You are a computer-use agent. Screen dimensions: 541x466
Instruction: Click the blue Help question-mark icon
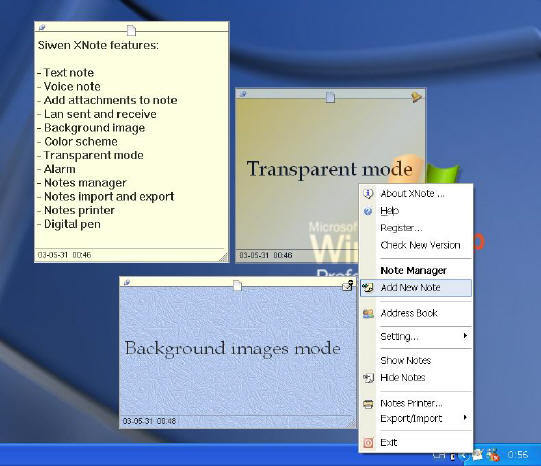(x=368, y=211)
